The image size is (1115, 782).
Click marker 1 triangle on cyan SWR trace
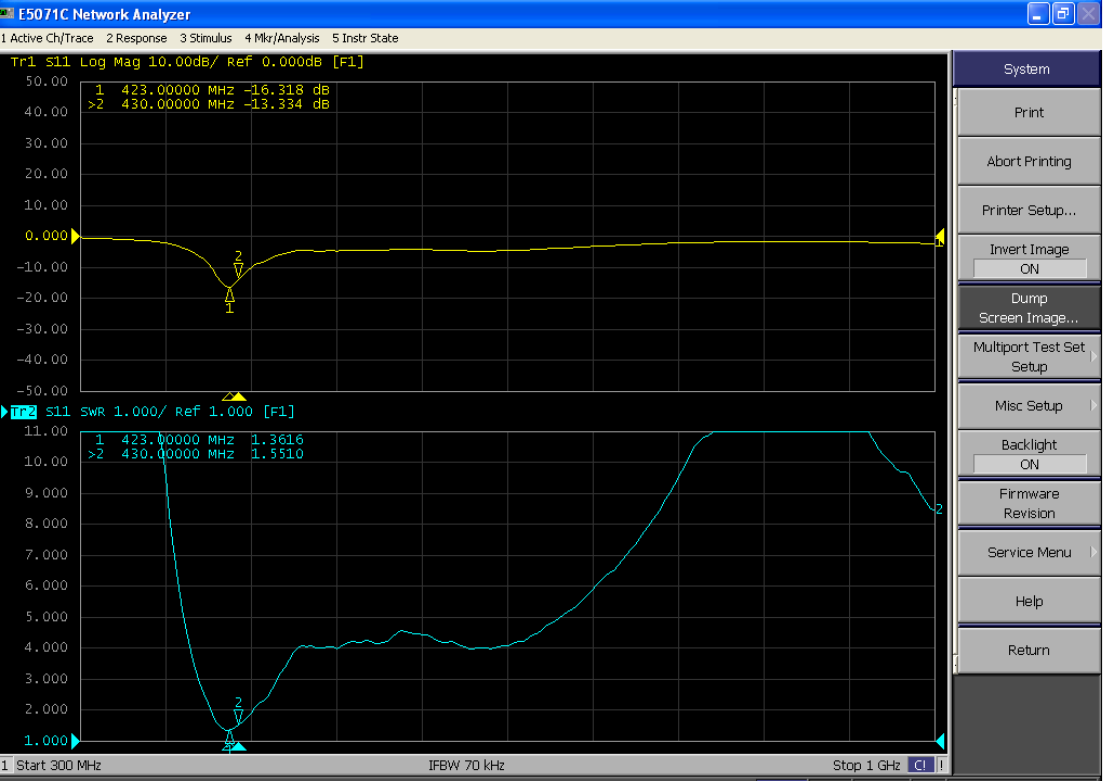(x=229, y=737)
